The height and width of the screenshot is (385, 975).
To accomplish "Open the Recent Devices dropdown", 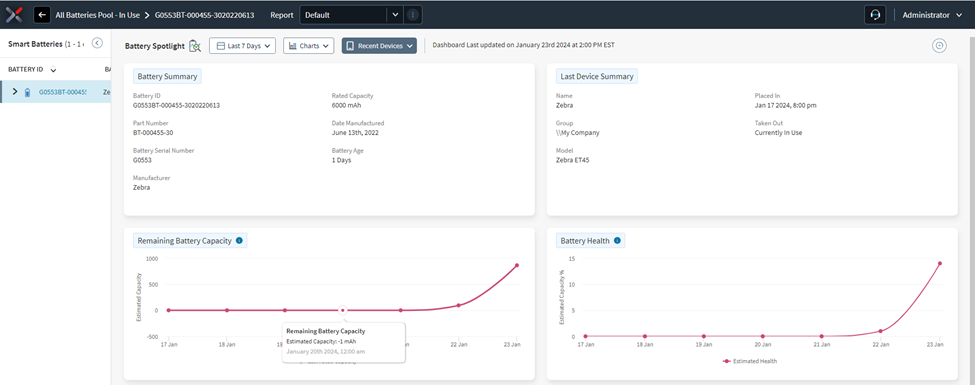I will point(379,46).
